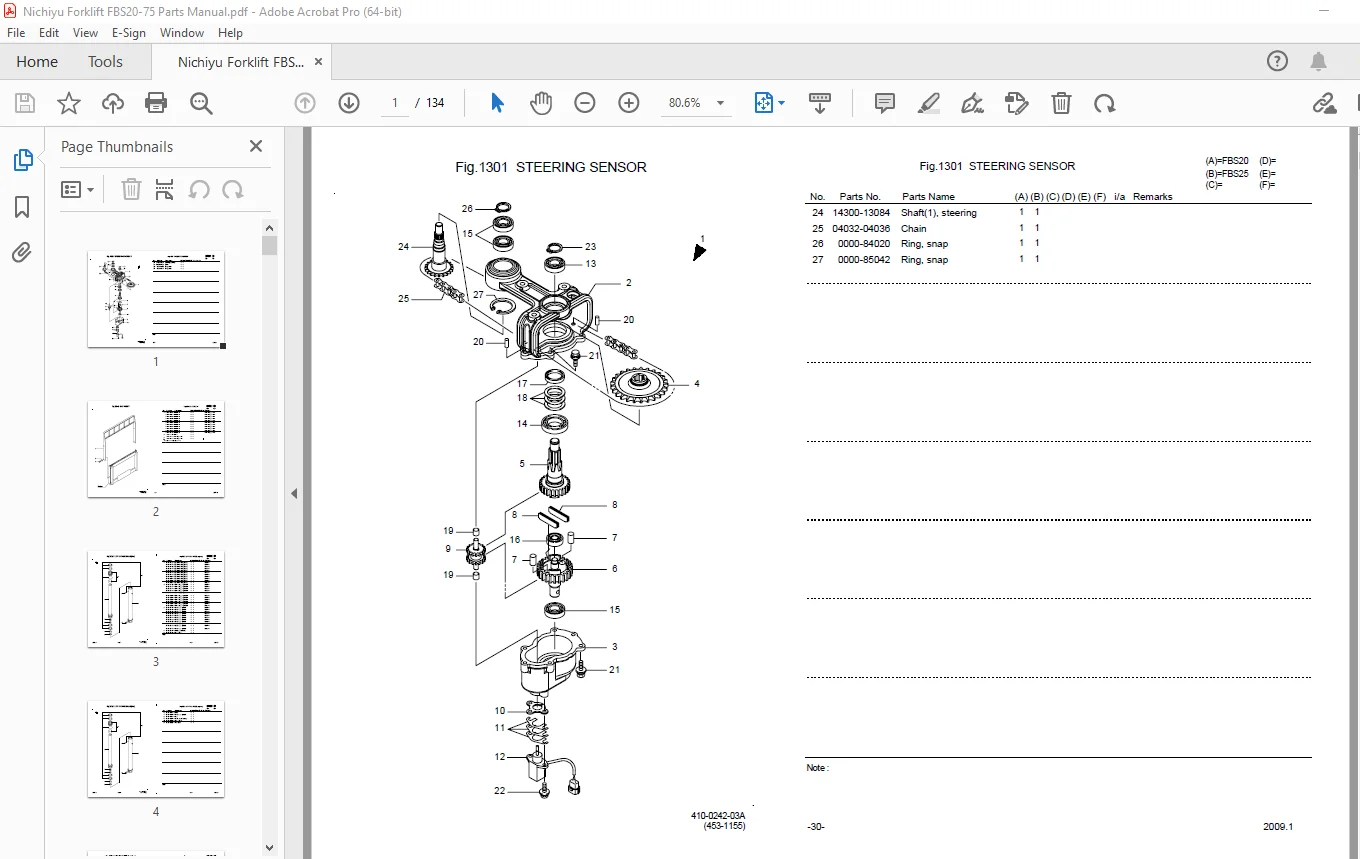Select the Highlight text tool

pos(929,103)
